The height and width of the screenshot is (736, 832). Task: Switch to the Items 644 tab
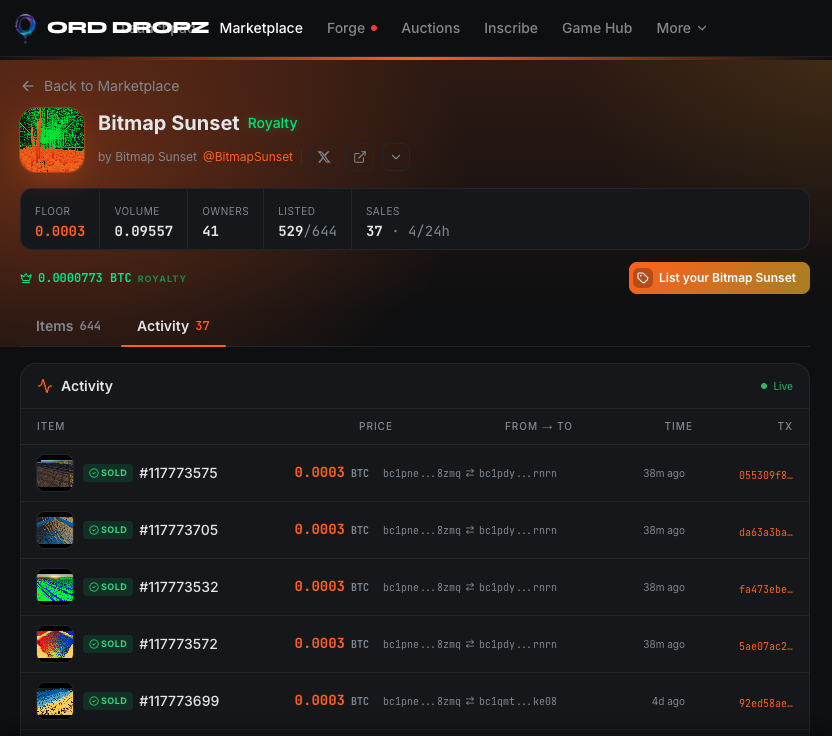pos(68,326)
